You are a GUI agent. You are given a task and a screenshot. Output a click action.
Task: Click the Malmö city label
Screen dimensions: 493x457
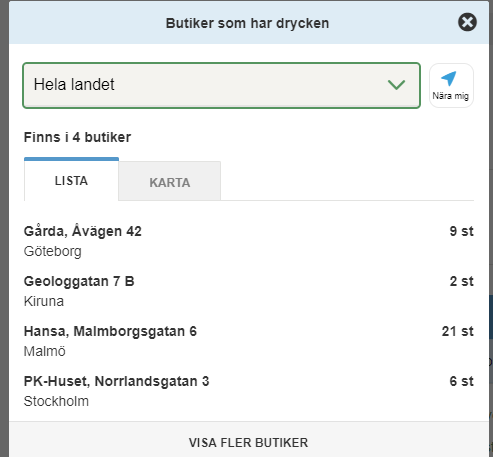[45, 351]
